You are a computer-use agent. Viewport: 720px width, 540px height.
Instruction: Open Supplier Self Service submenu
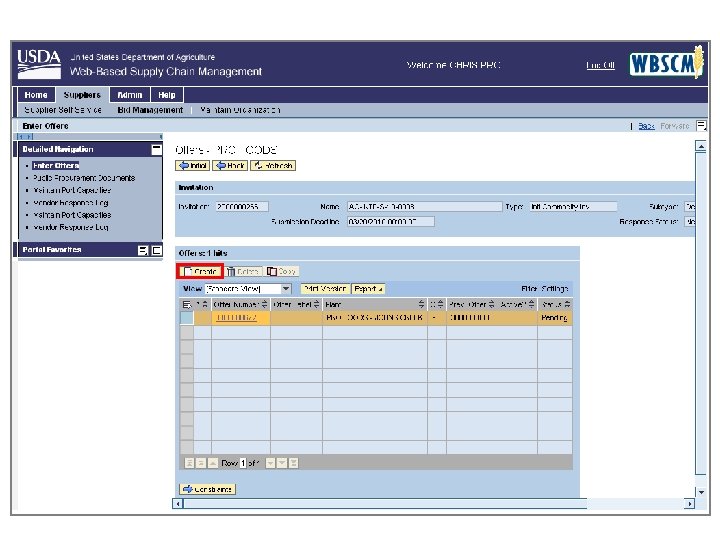pyautogui.click(x=63, y=110)
